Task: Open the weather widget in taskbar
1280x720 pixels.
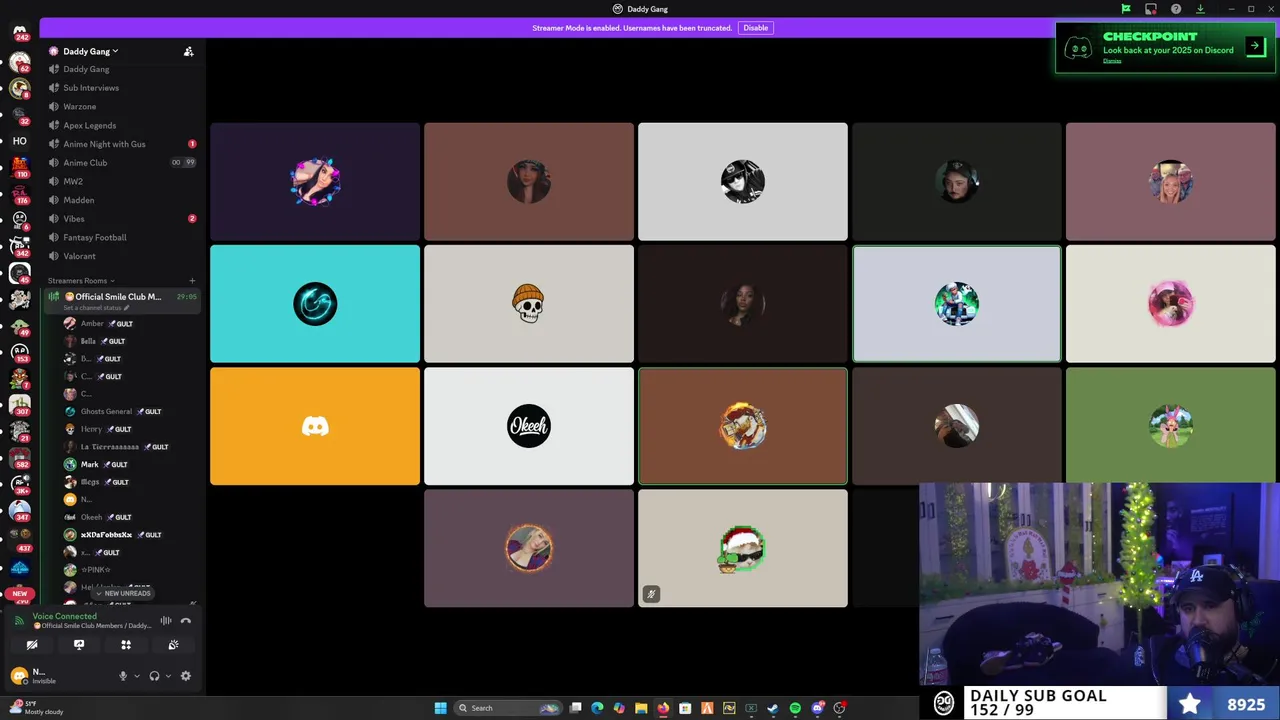Action: tap(37, 708)
